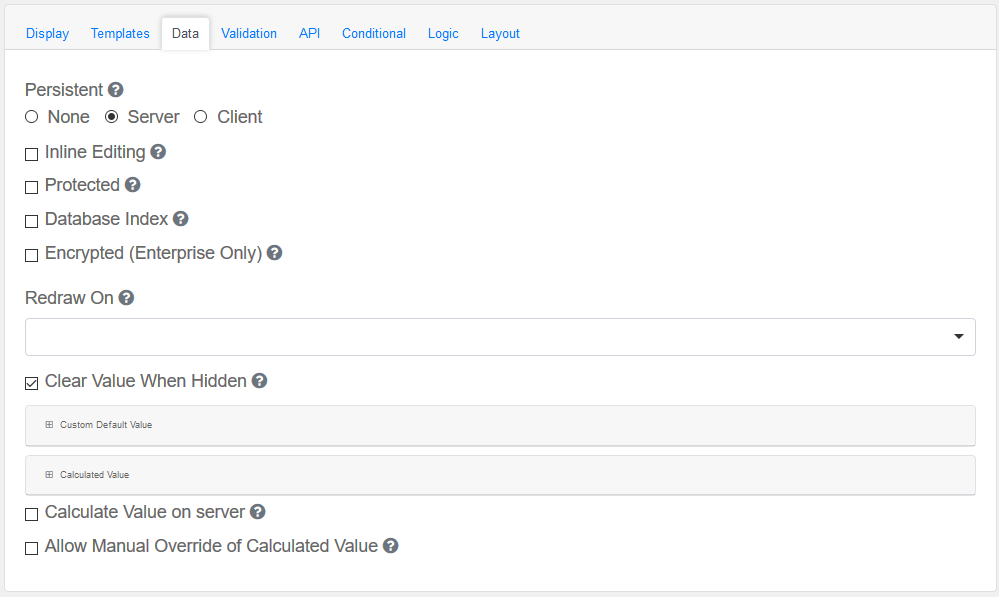This screenshot has height=597, width=999.
Task: Click help icon next to Database Index
Action: pos(180,219)
